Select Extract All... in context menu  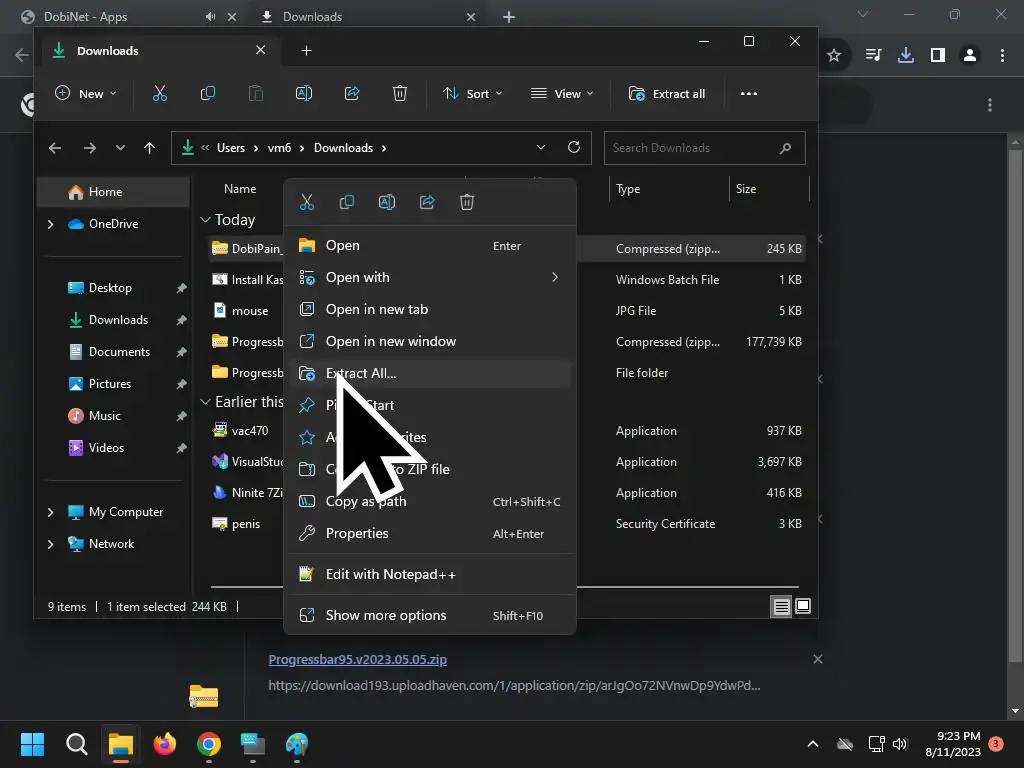click(x=430, y=374)
